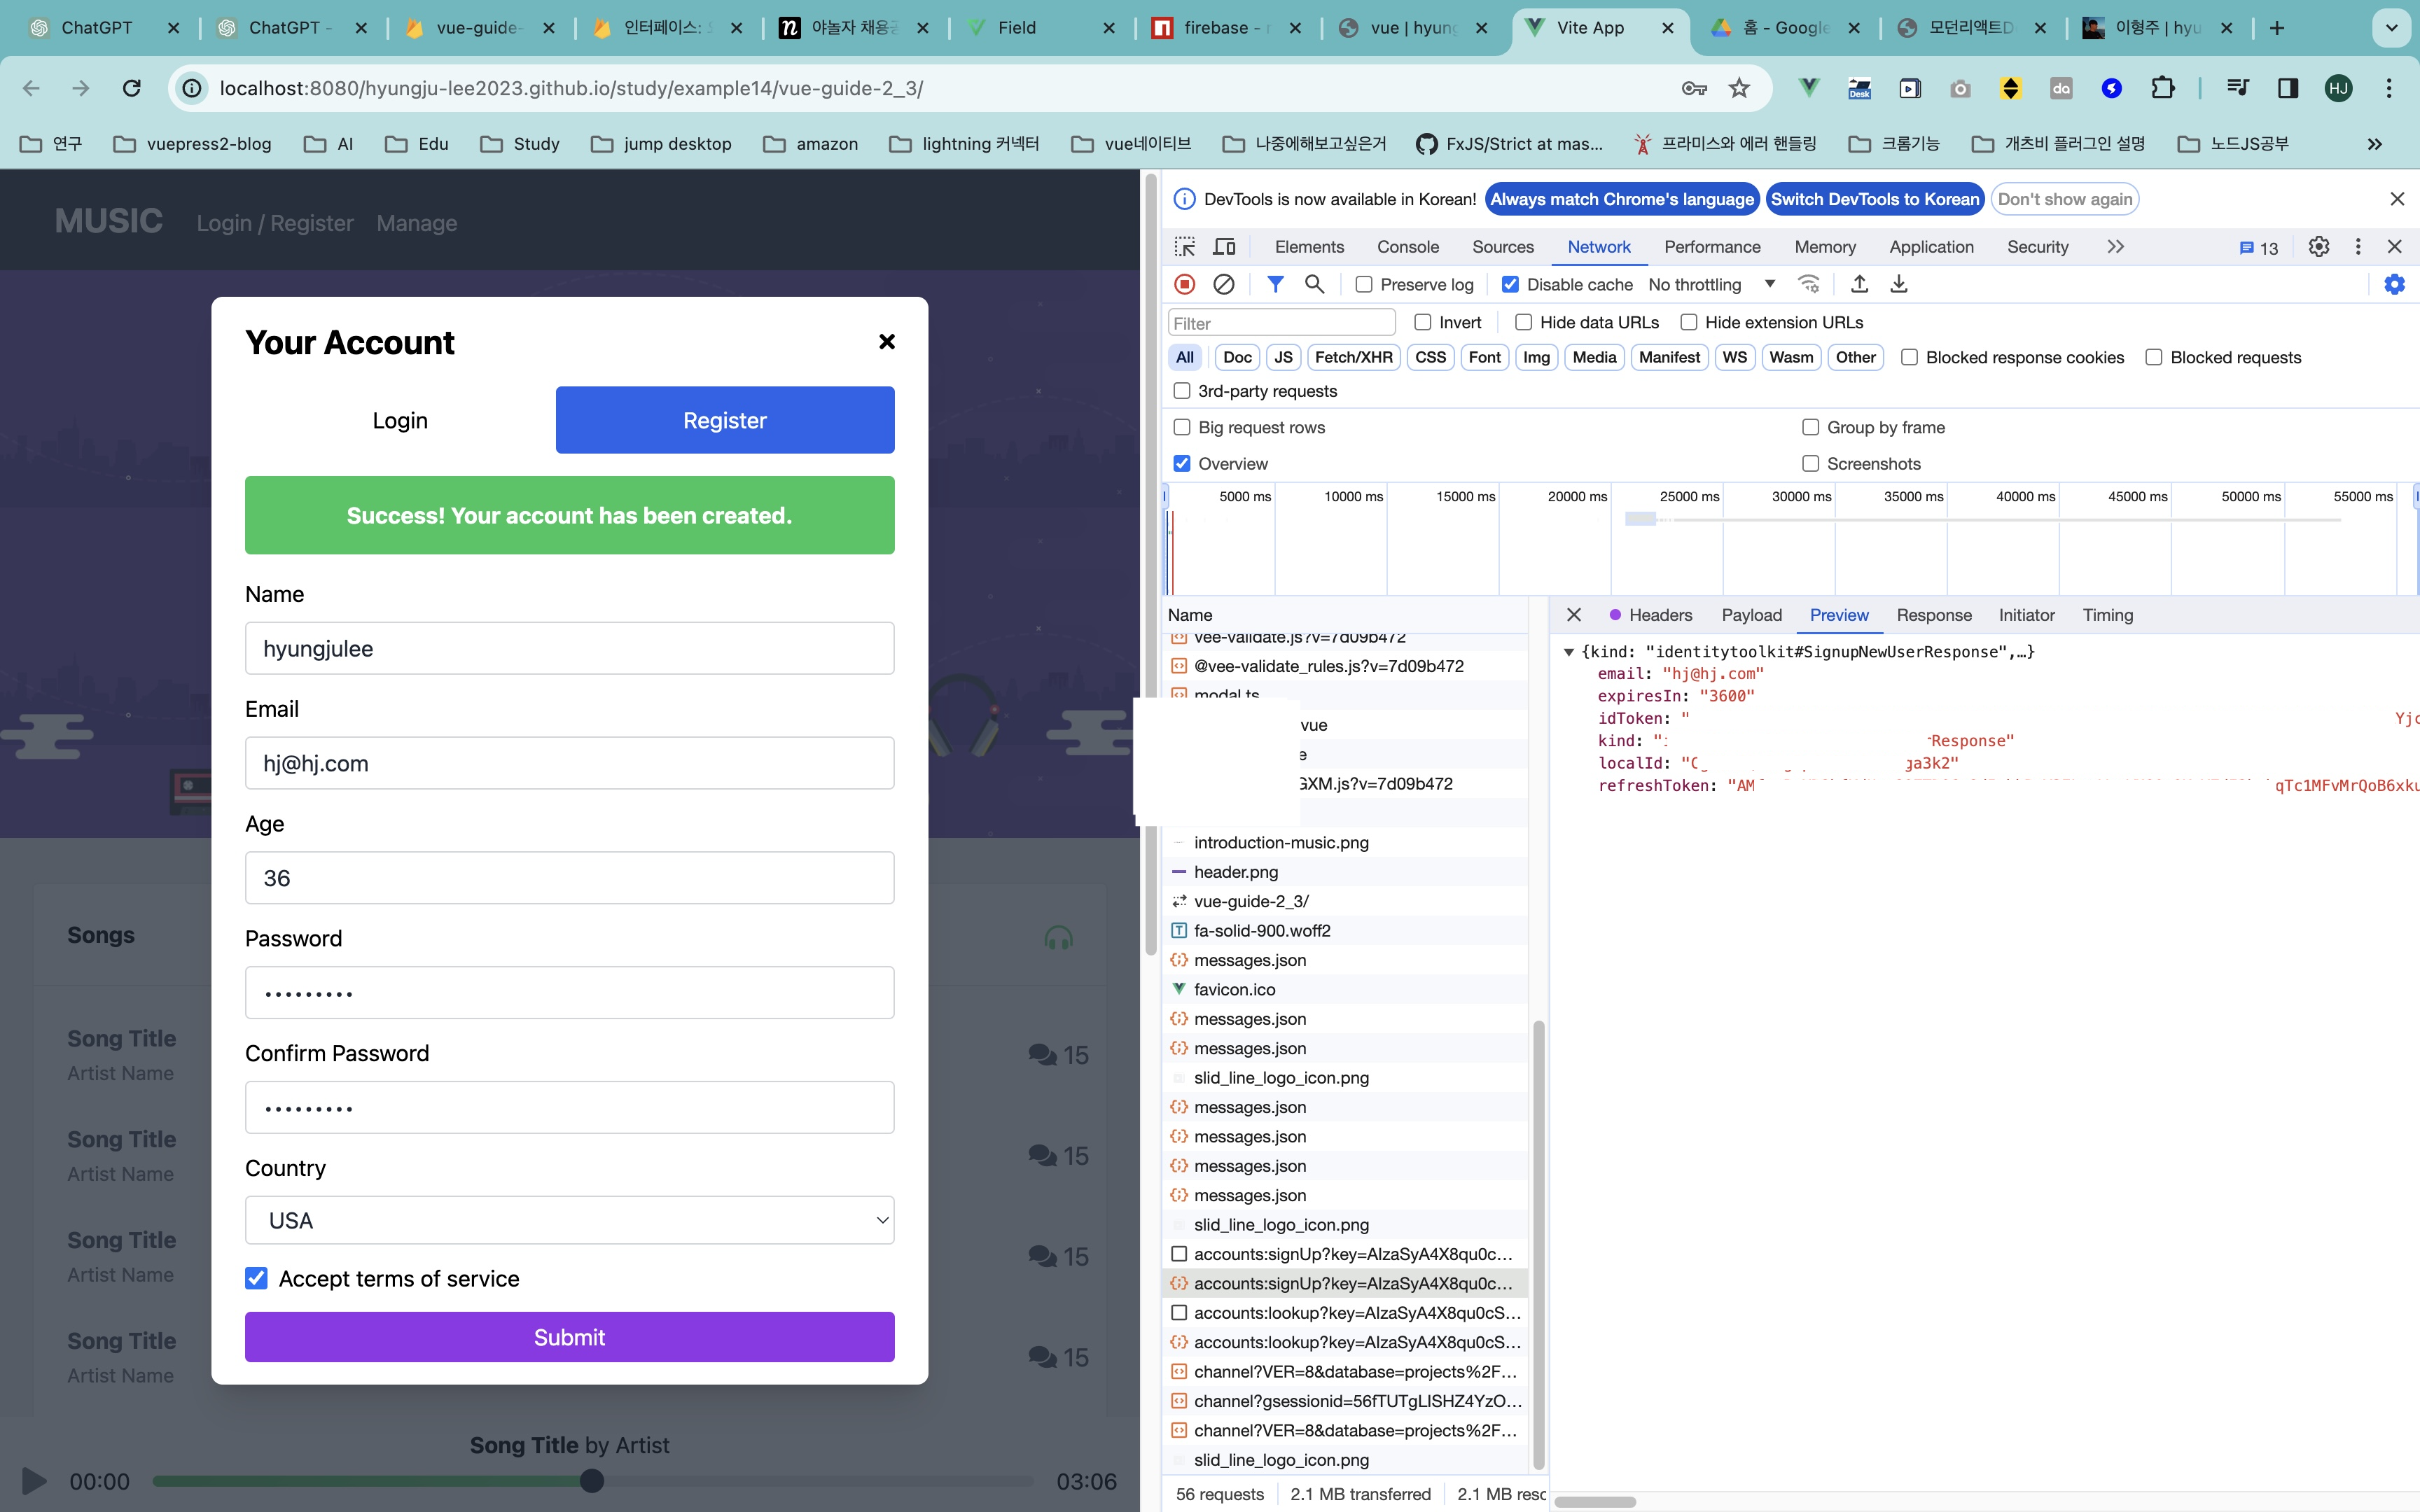Screen dimensions: 2420x1512
Task: Switch to the Login form tab
Action: (400, 420)
